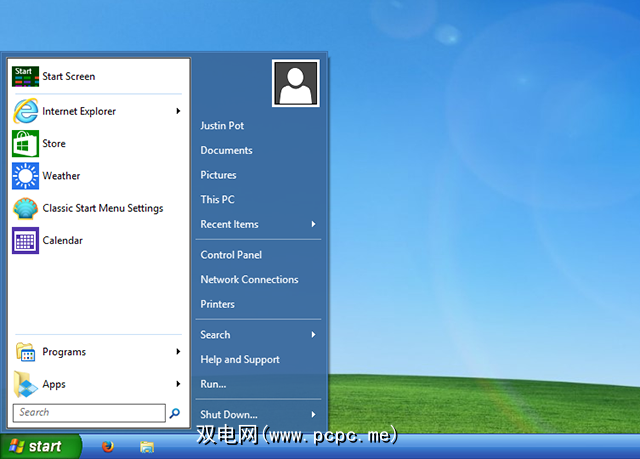Click the Store text label
Screen dimensions: 640x459
[x=54, y=144]
